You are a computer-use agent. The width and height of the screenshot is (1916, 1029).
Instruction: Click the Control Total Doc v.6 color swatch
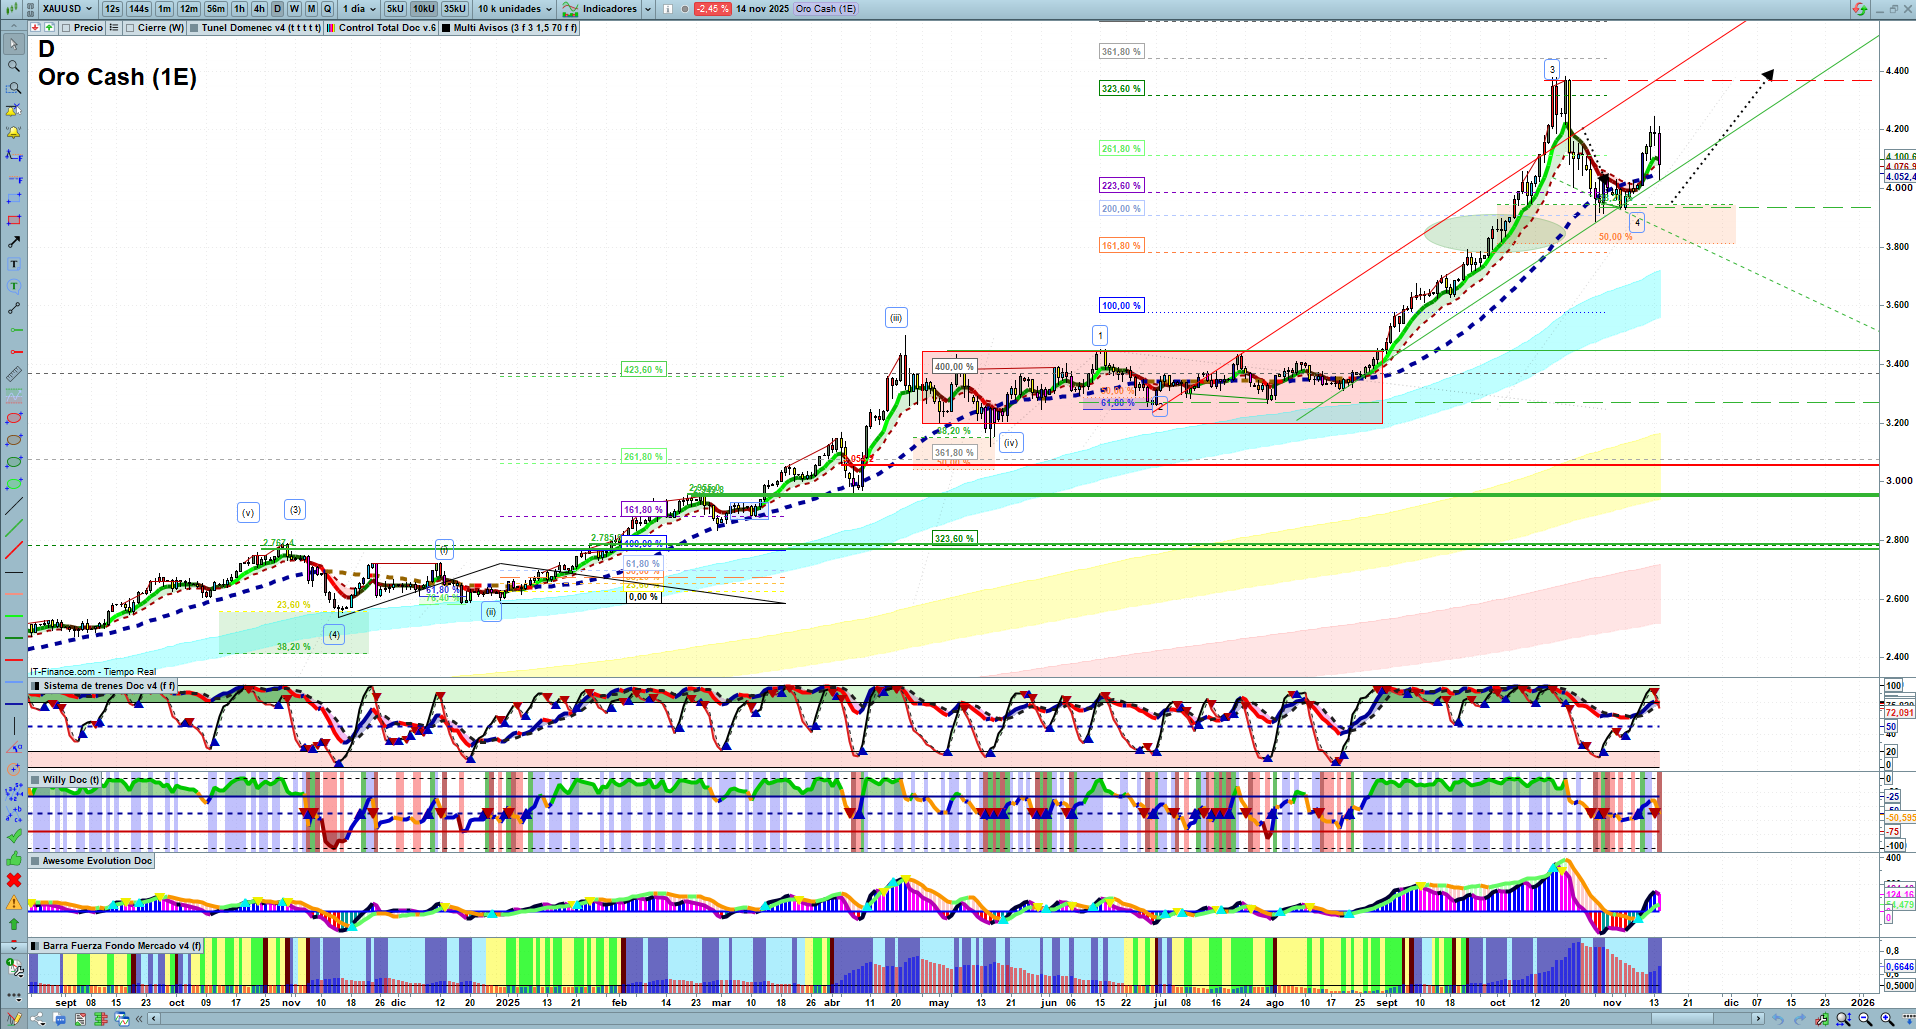332,28
